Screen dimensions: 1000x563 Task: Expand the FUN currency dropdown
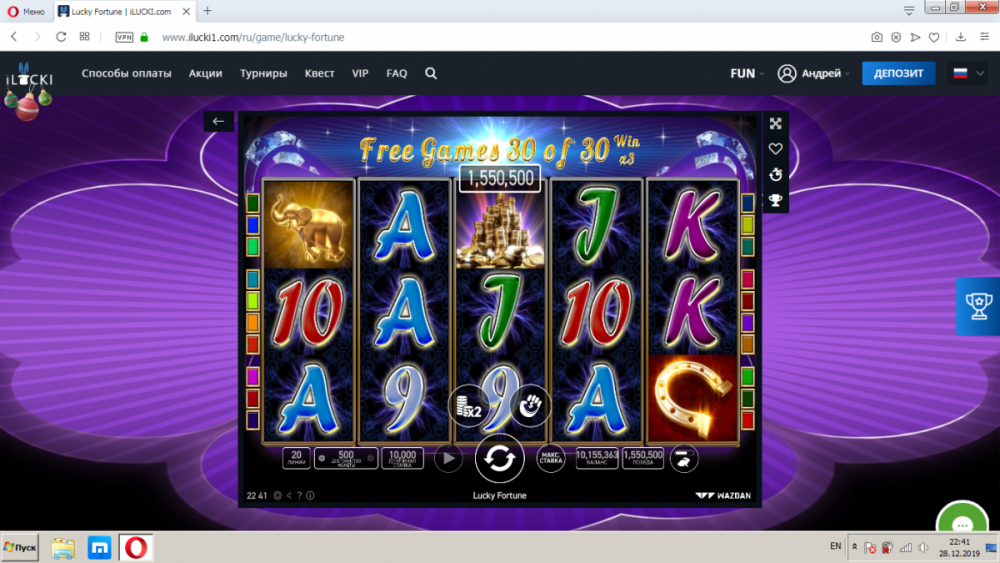coord(747,73)
